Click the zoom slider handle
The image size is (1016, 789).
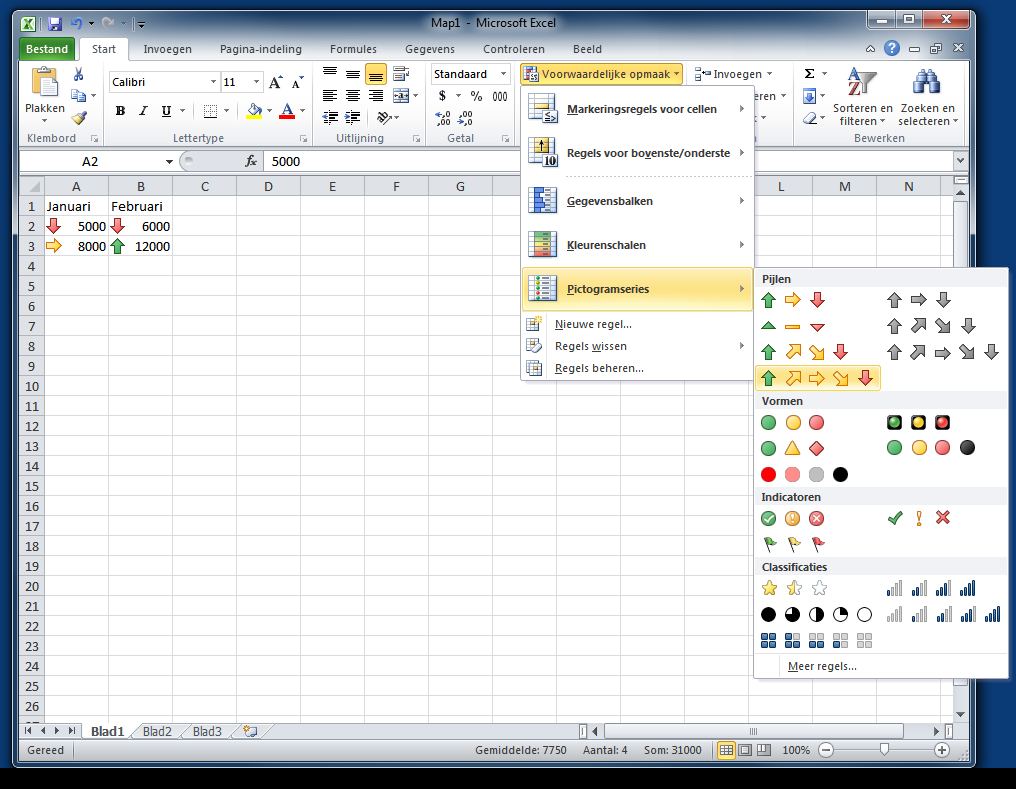[x=884, y=749]
